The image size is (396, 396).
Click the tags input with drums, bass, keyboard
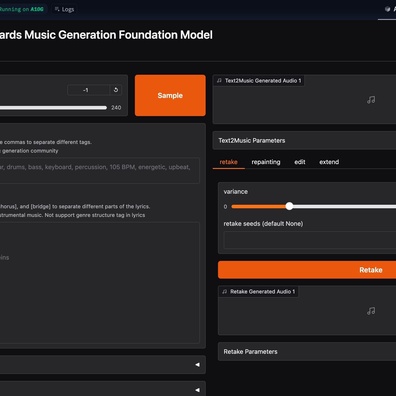coord(99,170)
